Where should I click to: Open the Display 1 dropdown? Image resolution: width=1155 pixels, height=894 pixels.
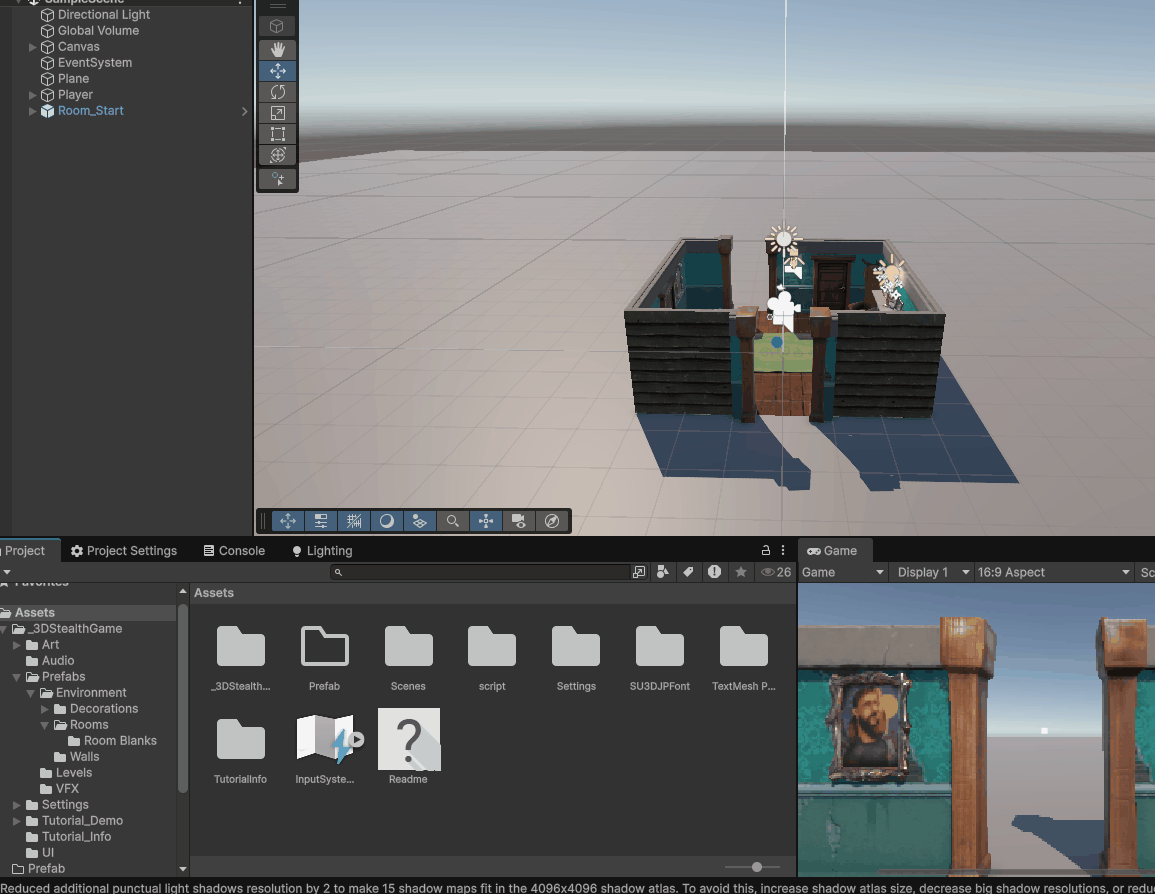(x=932, y=572)
